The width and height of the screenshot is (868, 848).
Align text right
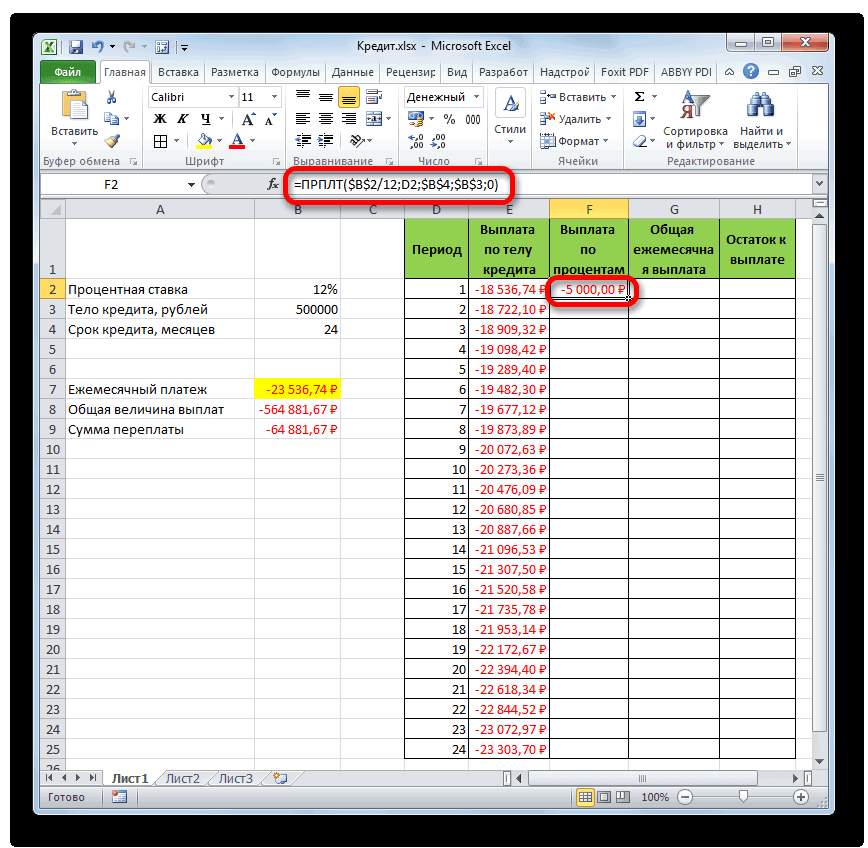click(x=349, y=118)
